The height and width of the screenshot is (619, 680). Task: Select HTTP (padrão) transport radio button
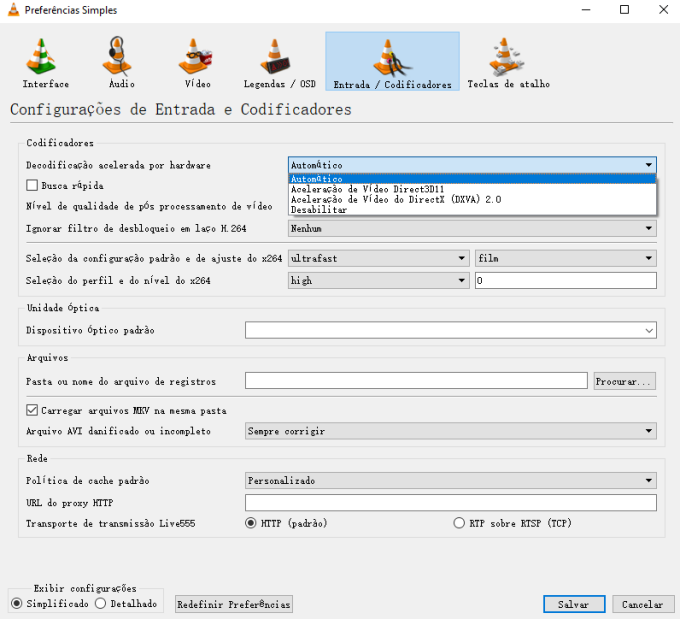(251, 523)
